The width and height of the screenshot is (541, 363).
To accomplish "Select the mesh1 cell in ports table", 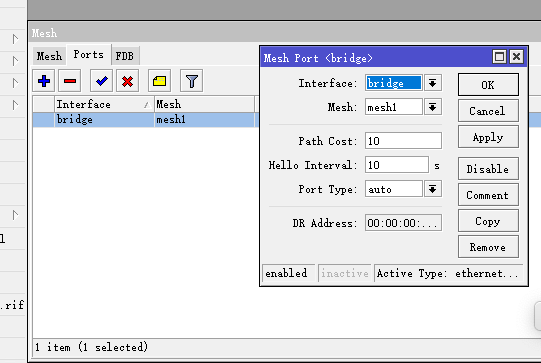I will [x=204, y=120].
